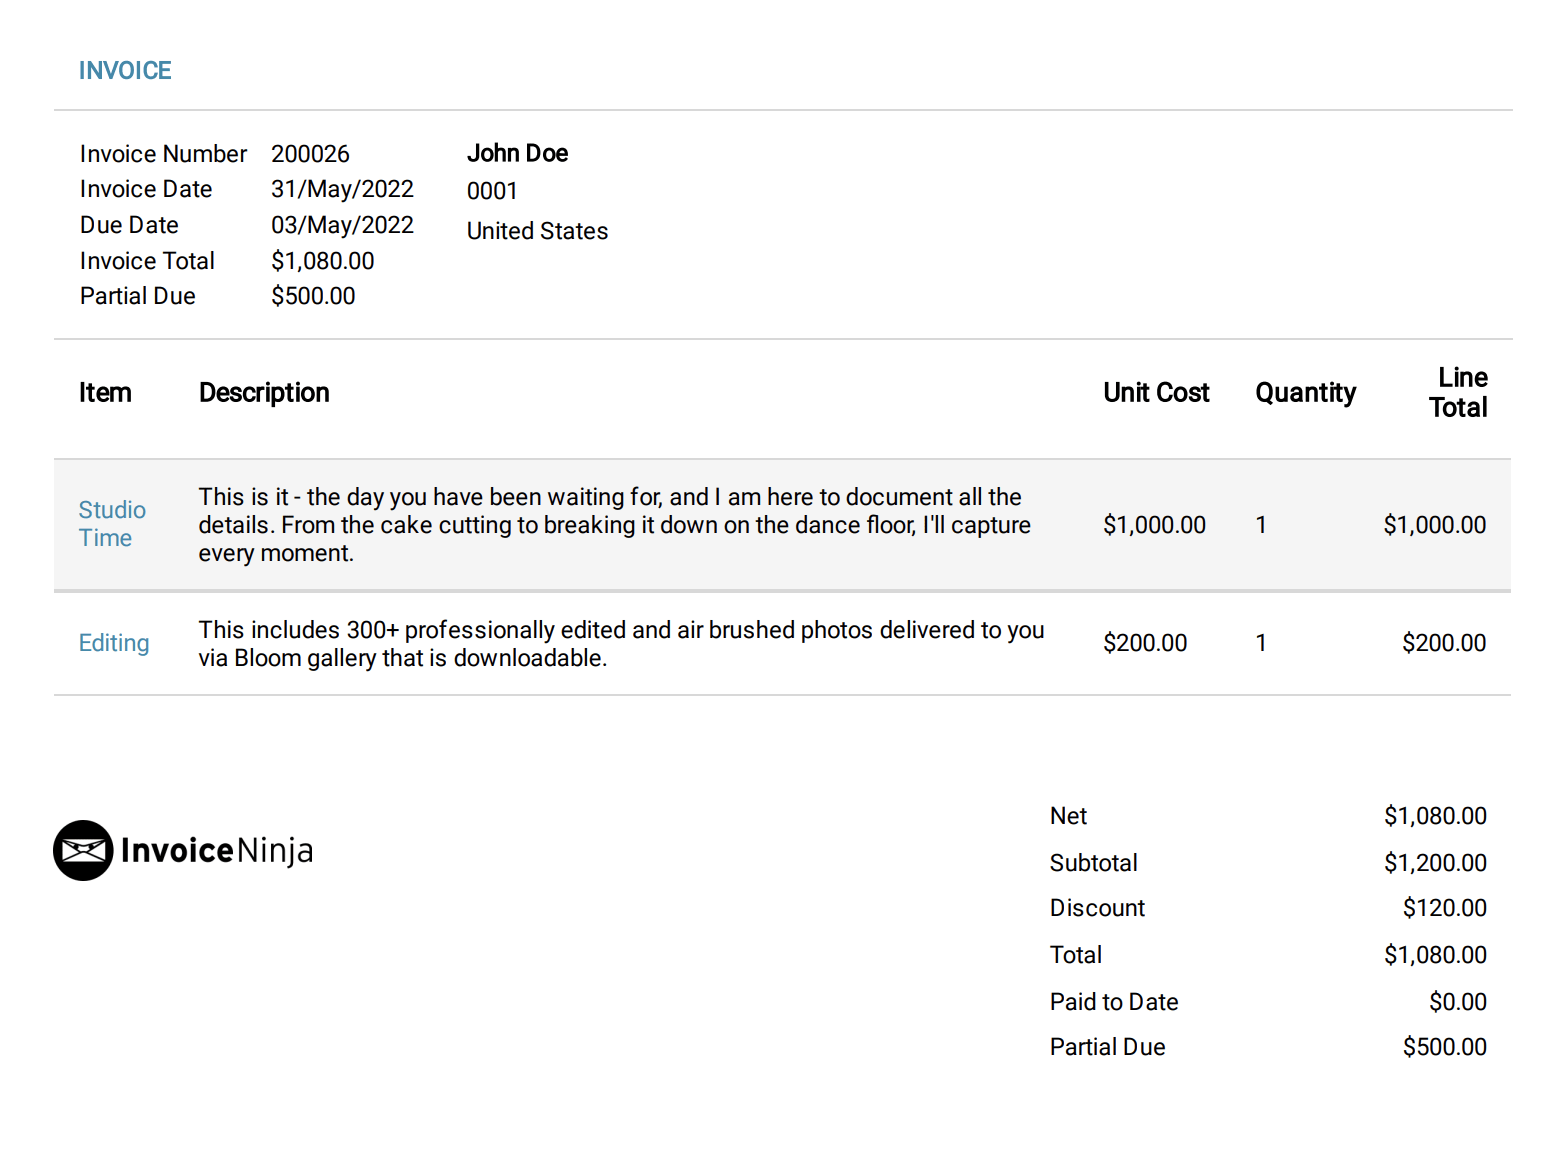Select the Subtotal amount $1,200.00
Screen dimensions: 1562x1152
[x=1436, y=862]
